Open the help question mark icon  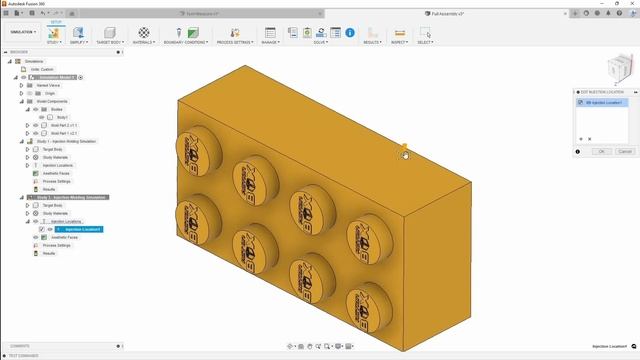click(619, 13)
